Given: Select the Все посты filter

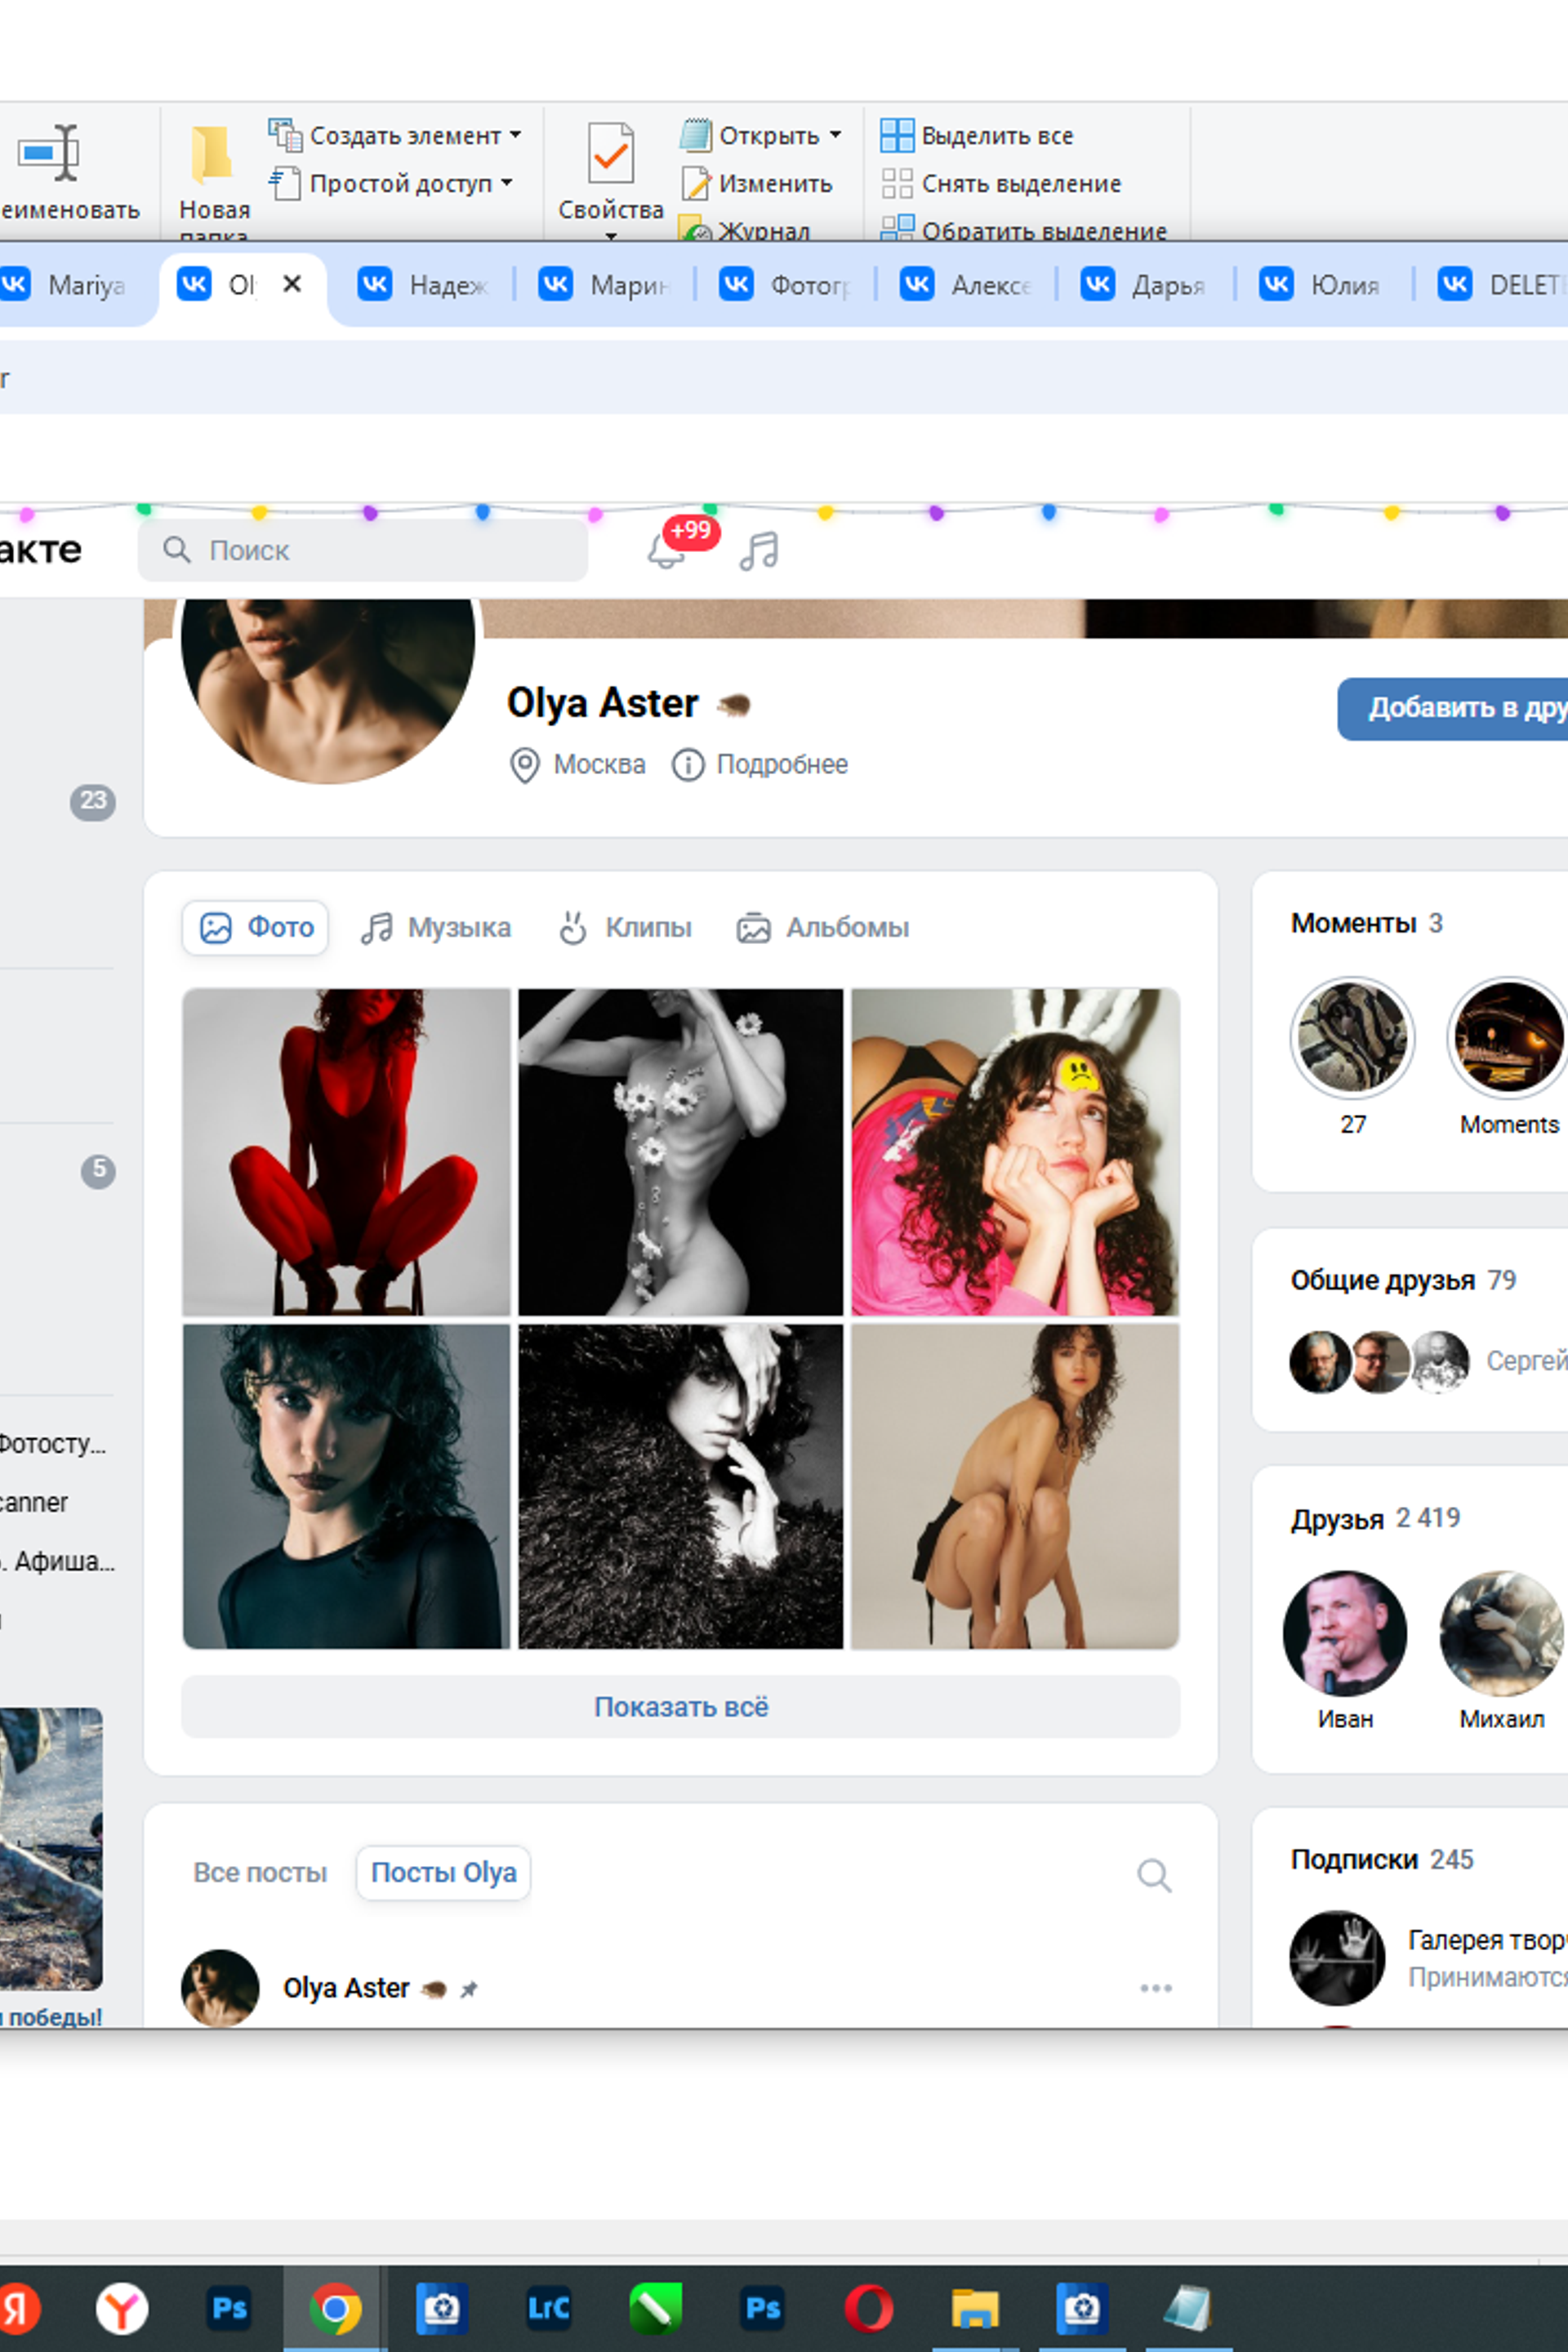Looking at the screenshot, I should pyautogui.click(x=260, y=1873).
